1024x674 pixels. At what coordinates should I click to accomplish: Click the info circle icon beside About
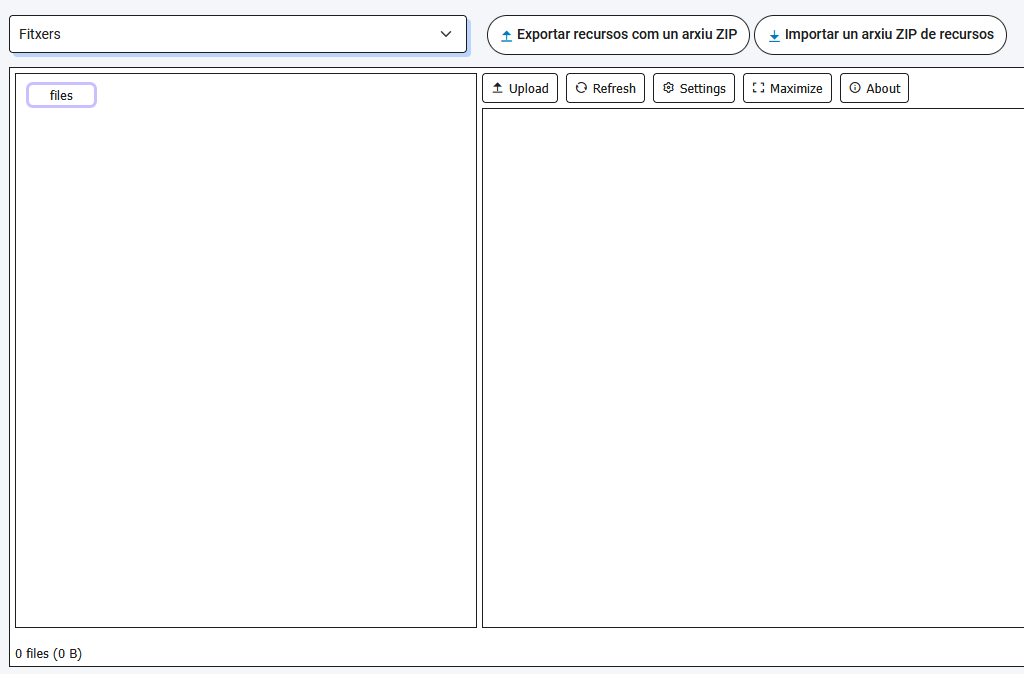[855, 88]
